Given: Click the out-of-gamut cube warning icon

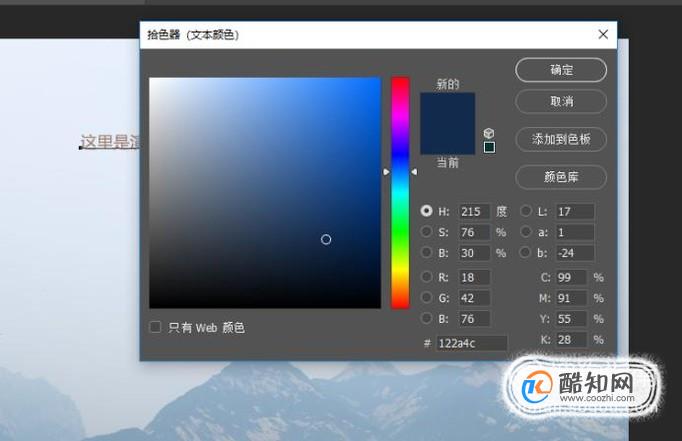Looking at the screenshot, I should (489, 133).
